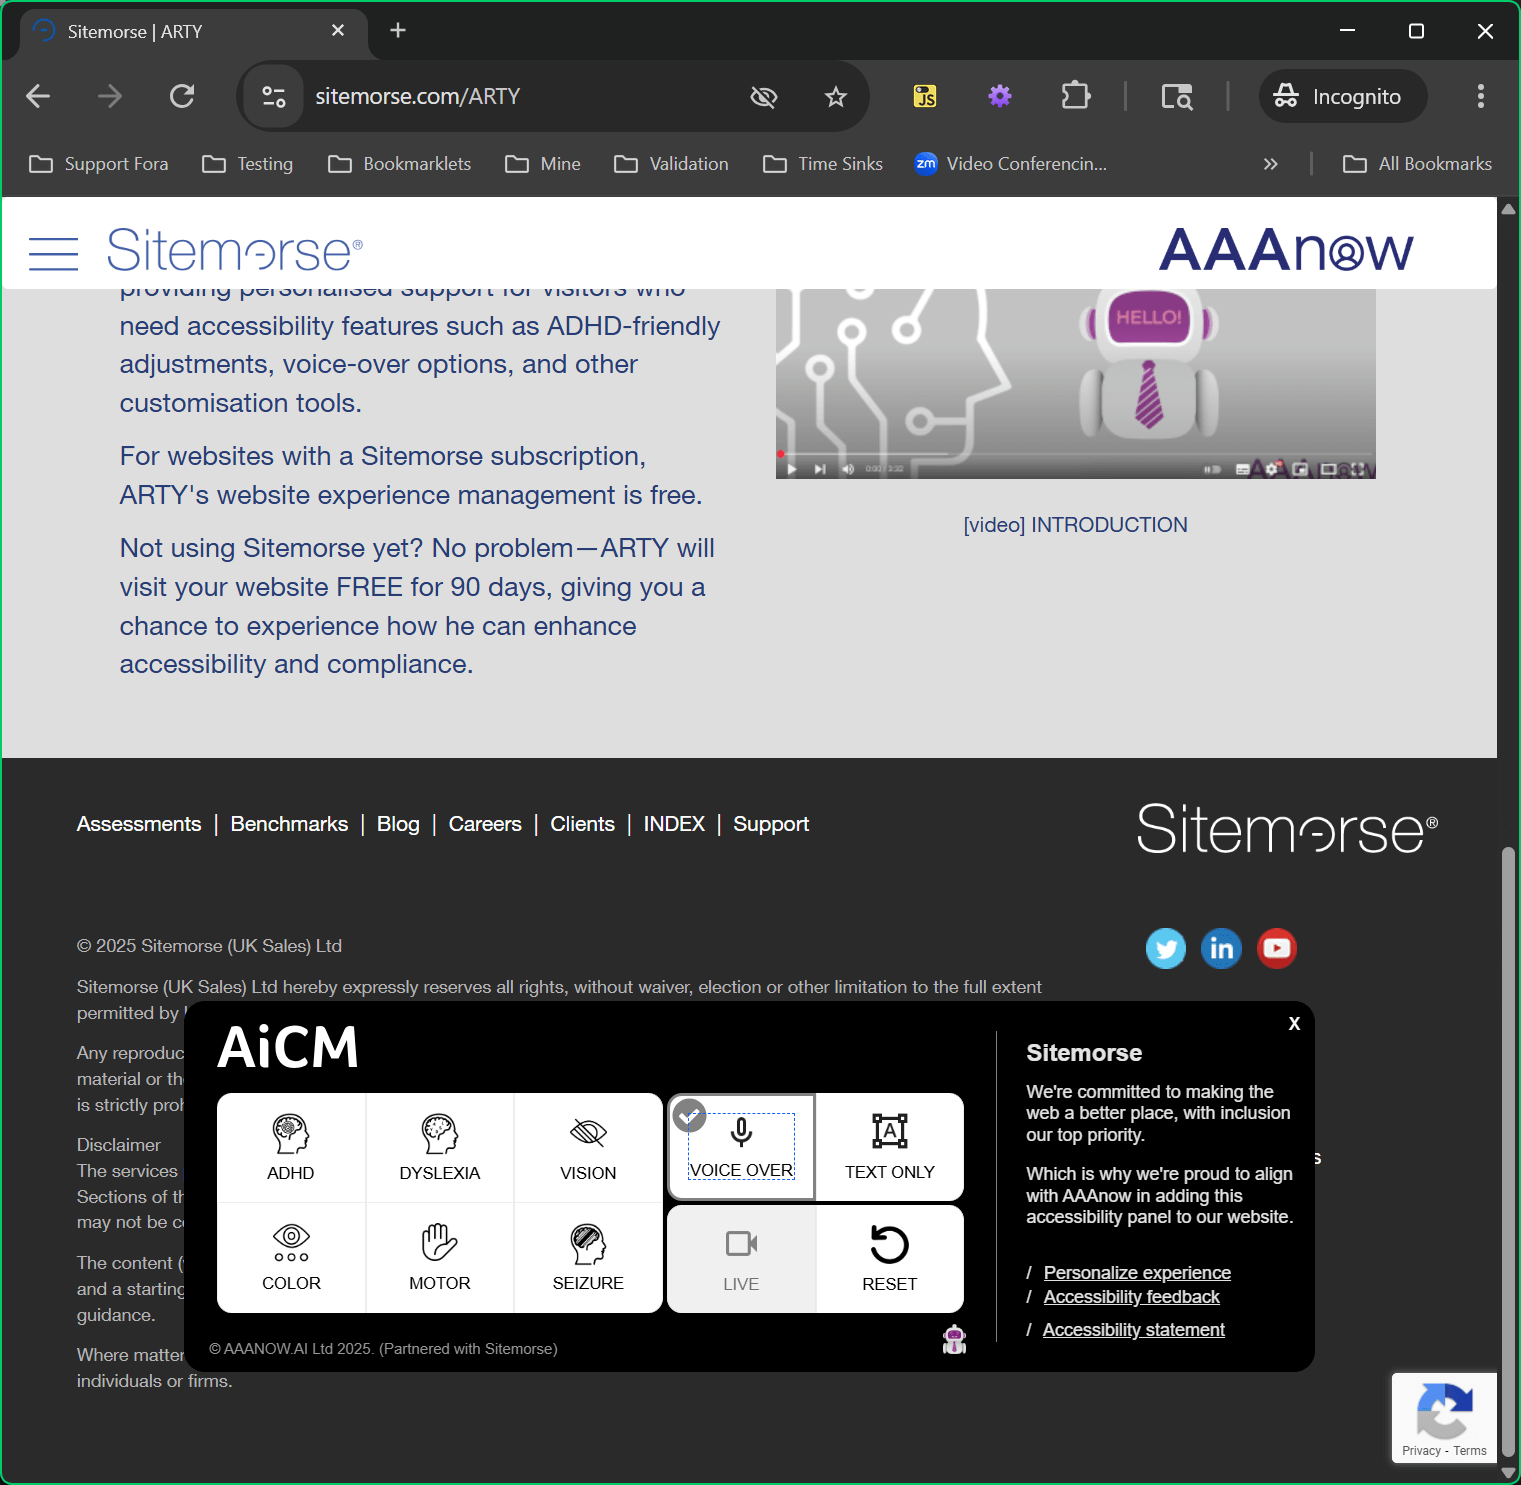
Task: Visit Careers footer link
Action: 485,824
